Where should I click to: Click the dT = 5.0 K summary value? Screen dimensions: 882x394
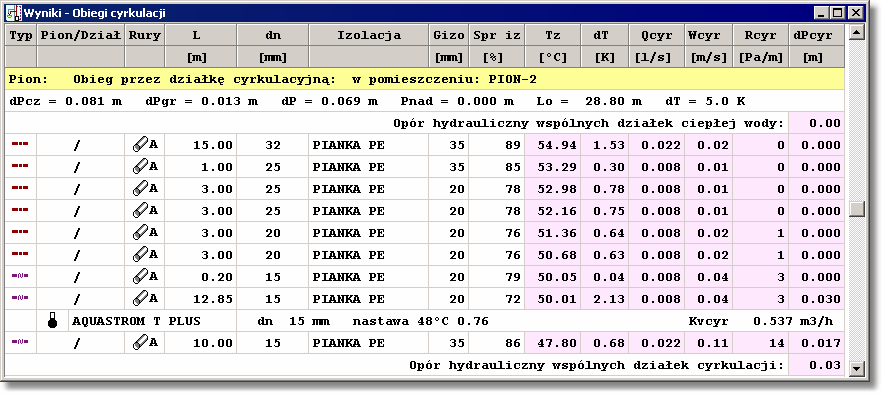click(705, 101)
